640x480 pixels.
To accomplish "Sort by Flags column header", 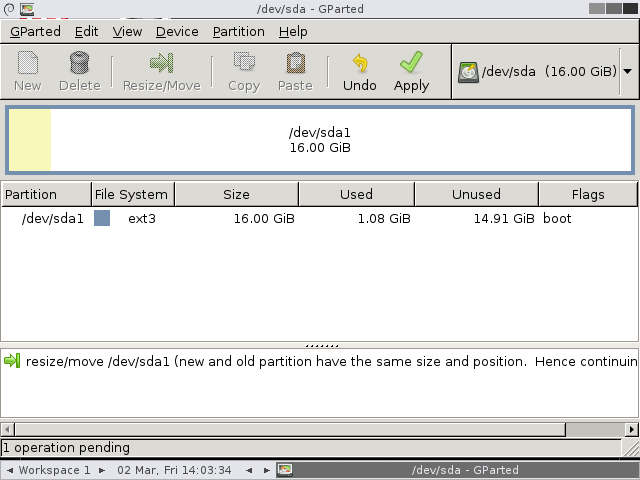I will (588, 194).
